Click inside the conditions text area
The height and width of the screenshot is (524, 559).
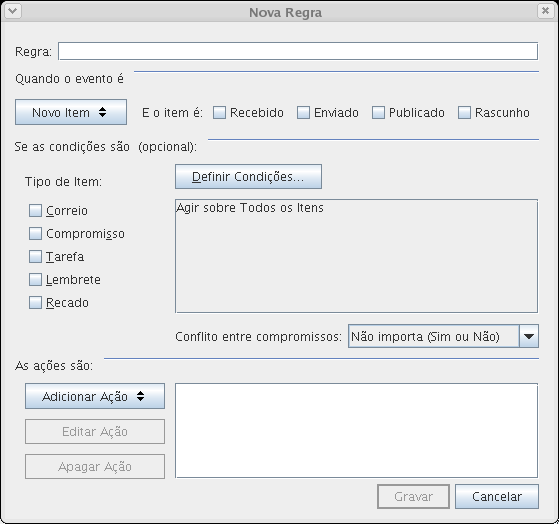pos(357,256)
